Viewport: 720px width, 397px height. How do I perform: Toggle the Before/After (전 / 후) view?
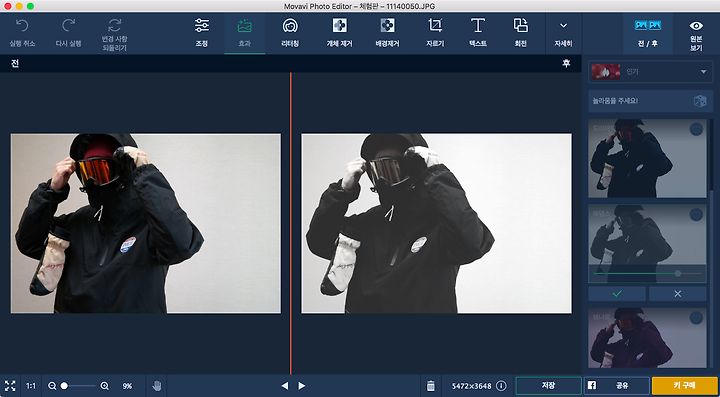tap(647, 33)
